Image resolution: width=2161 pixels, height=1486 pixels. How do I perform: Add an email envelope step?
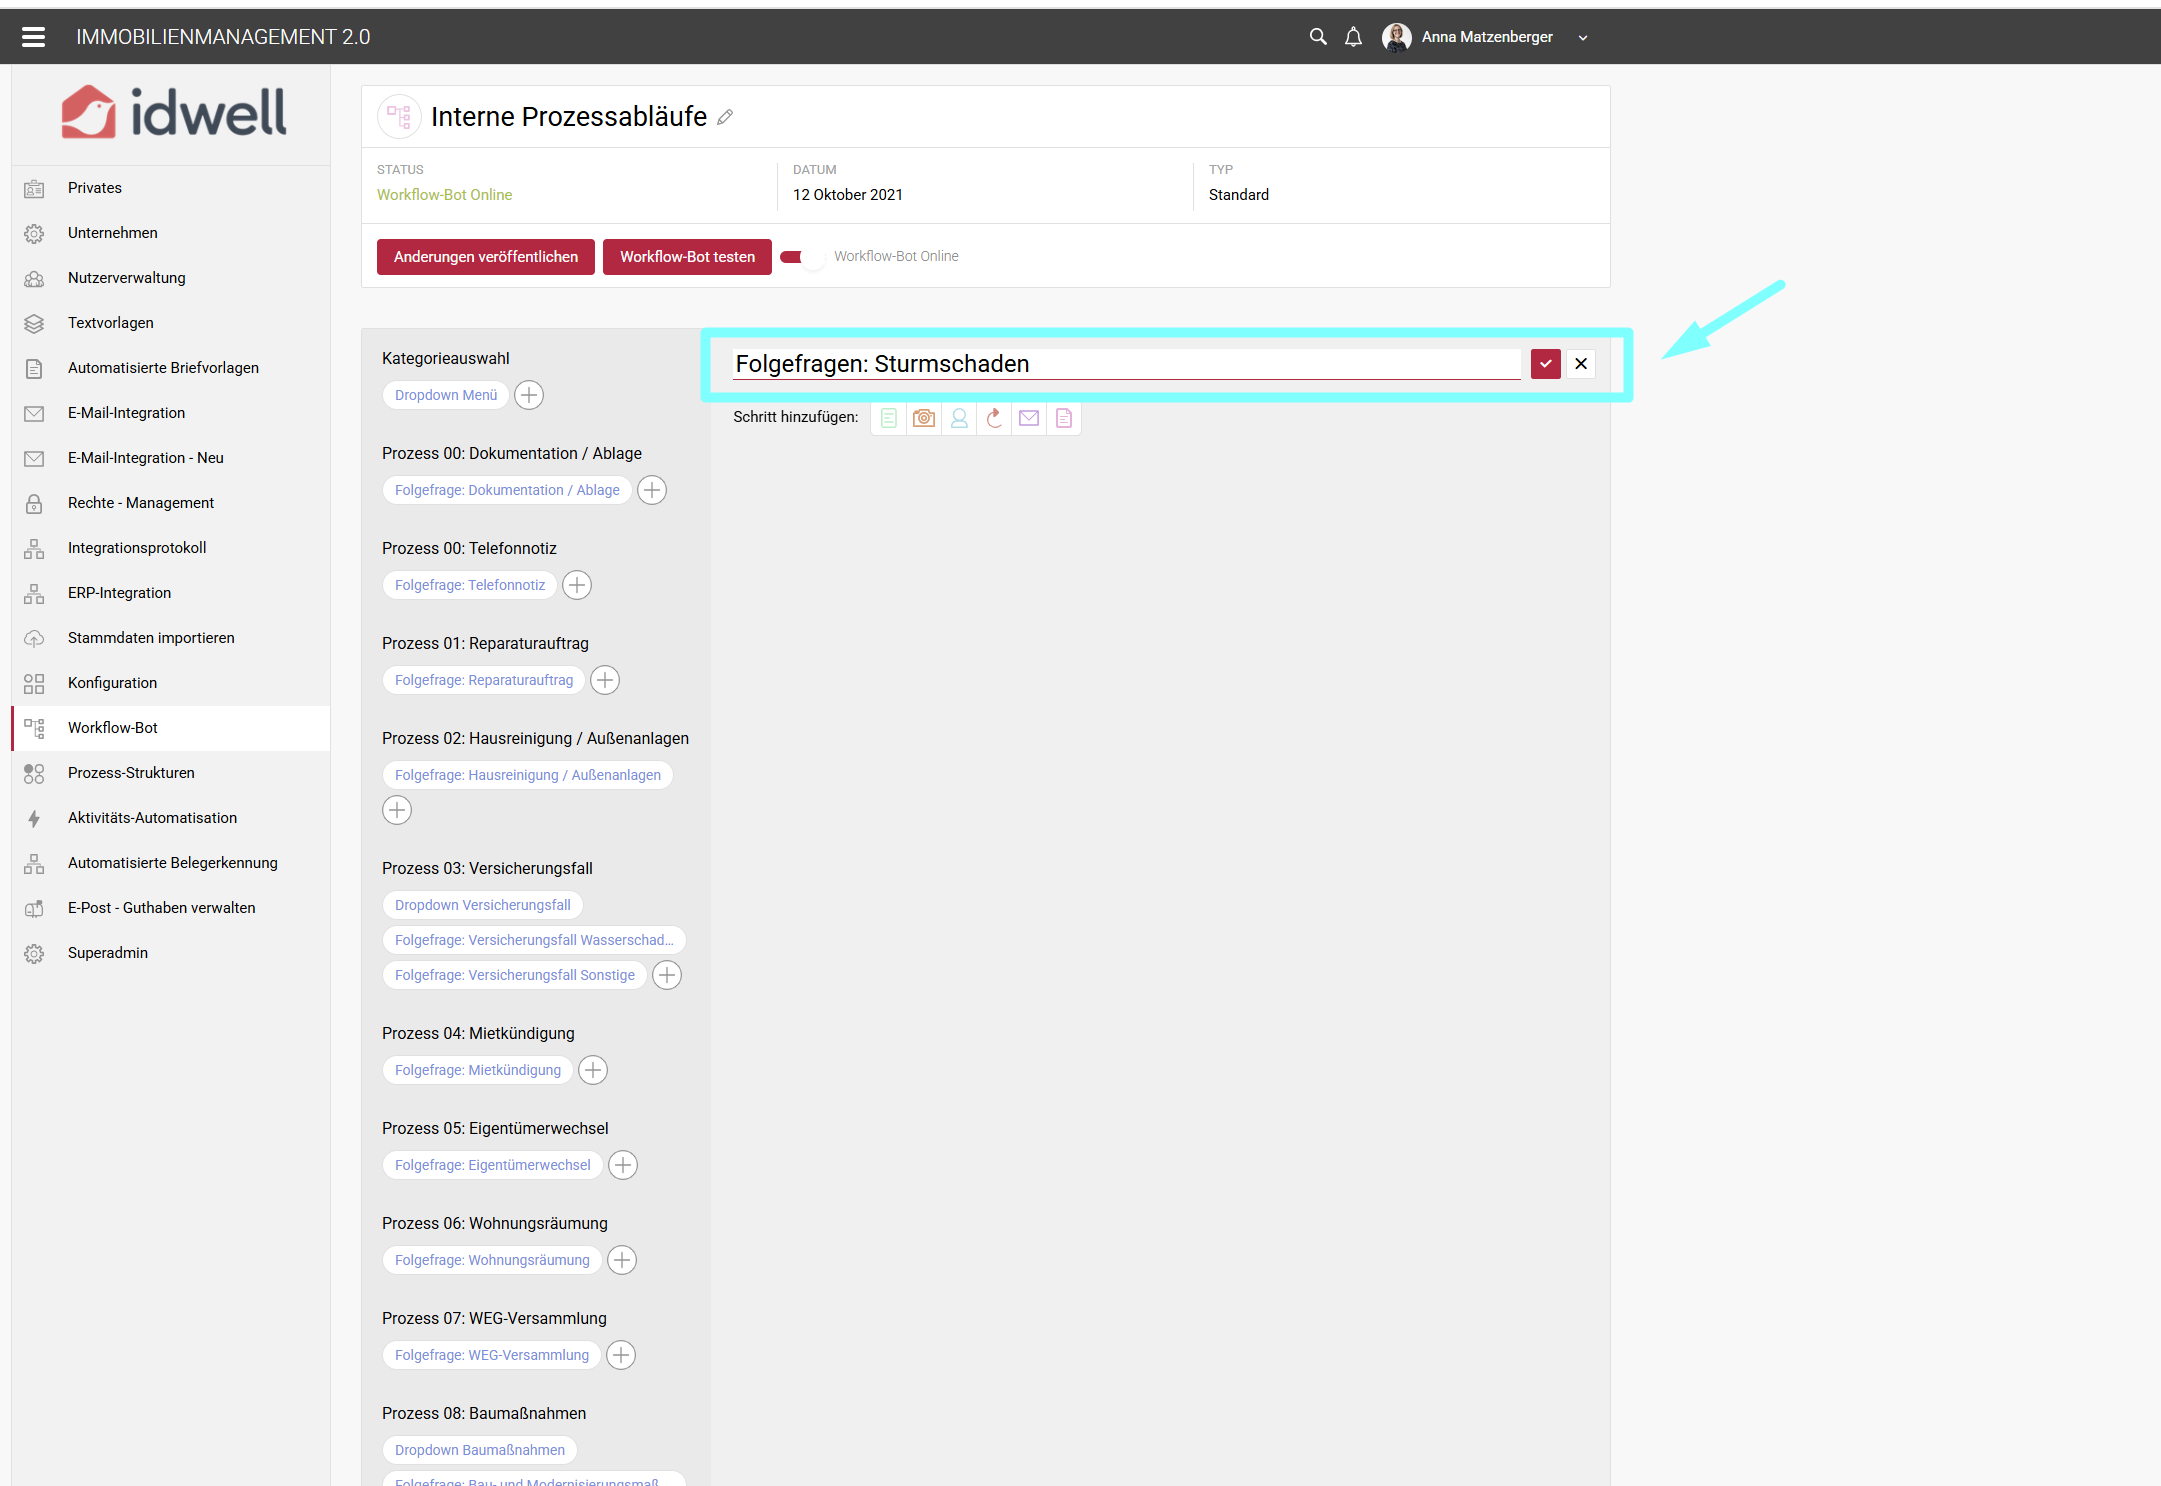click(1029, 418)
